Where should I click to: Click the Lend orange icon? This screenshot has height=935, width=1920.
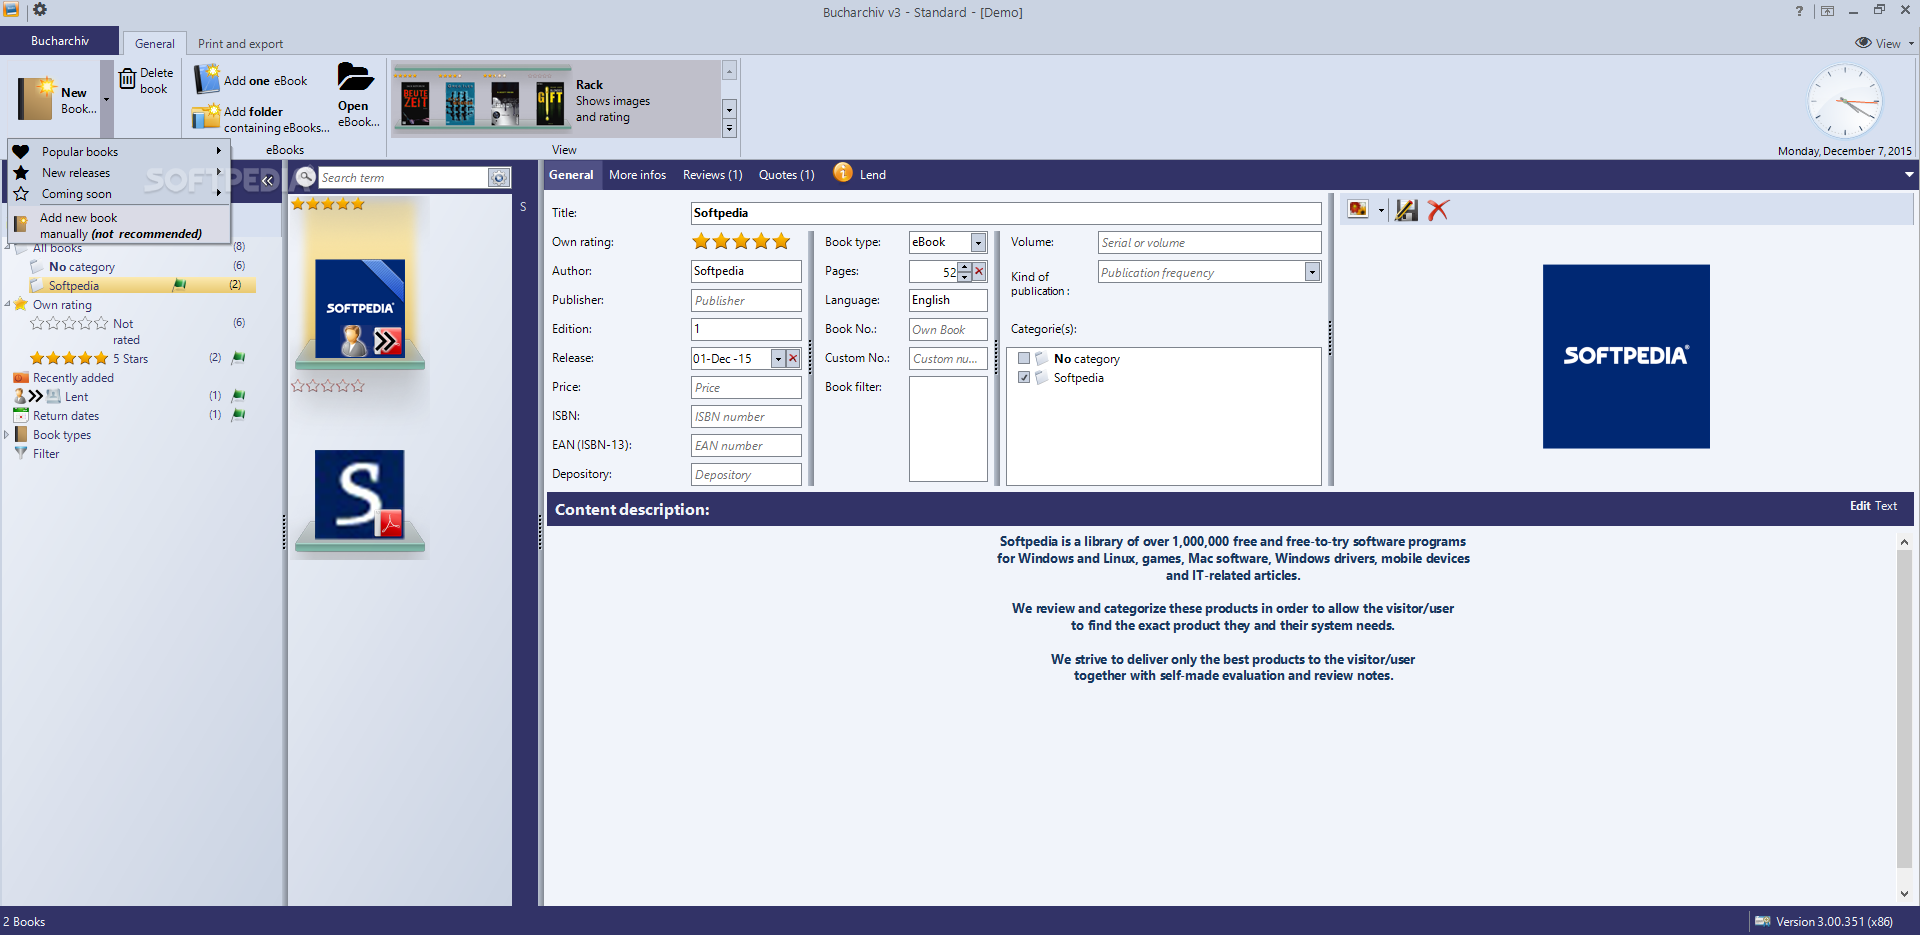click(843, 173)
